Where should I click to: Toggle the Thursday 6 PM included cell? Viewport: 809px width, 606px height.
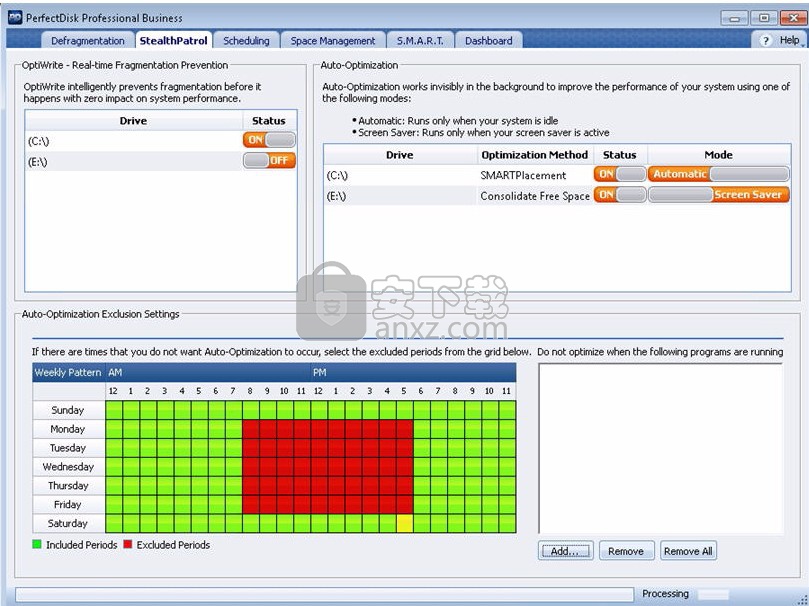(422, 486)
